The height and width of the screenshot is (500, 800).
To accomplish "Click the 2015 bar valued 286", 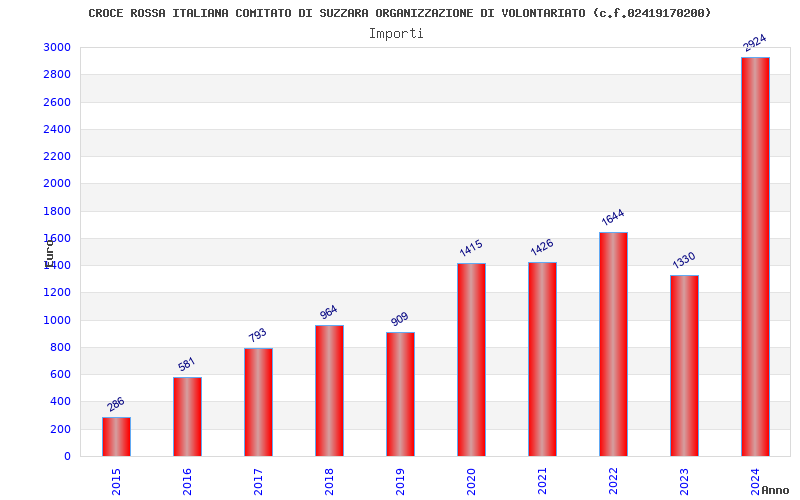I will pos(116,437).
